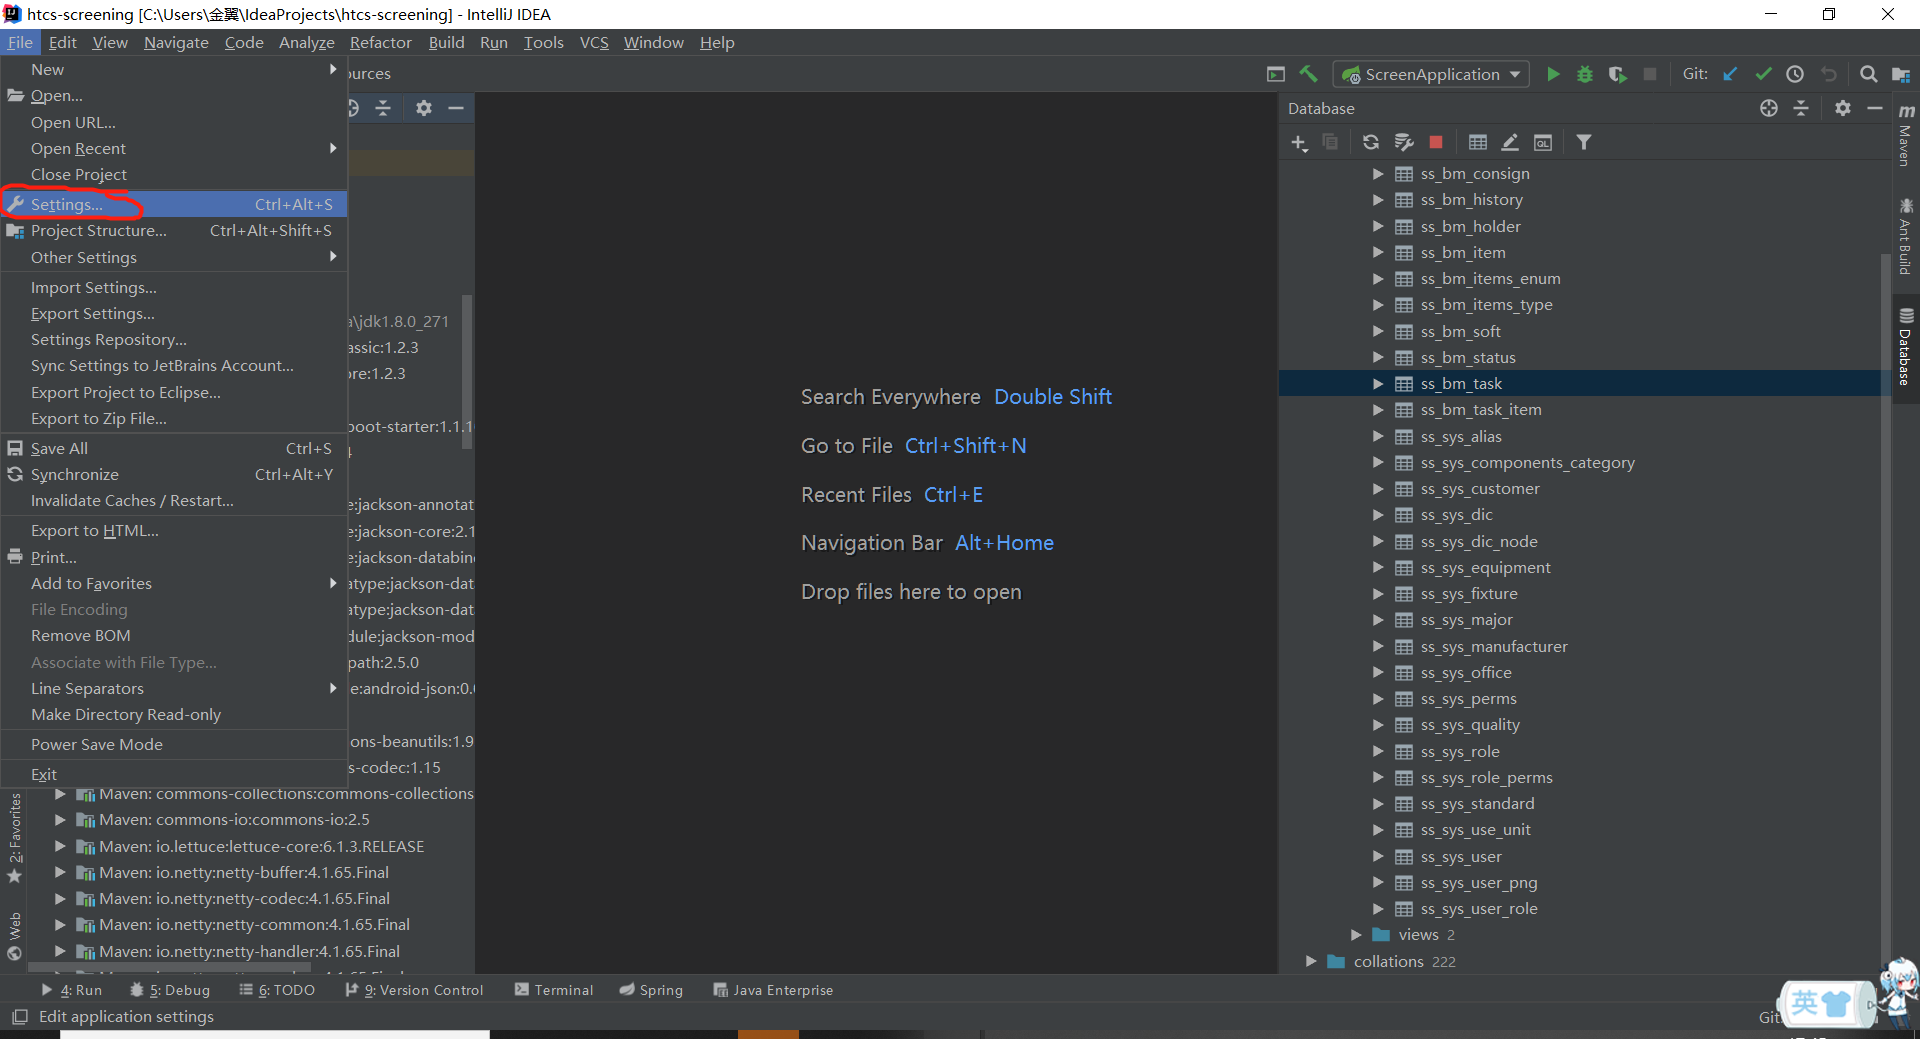Show Git history clock icon

pyautogui.click(x=1795, y=74)
